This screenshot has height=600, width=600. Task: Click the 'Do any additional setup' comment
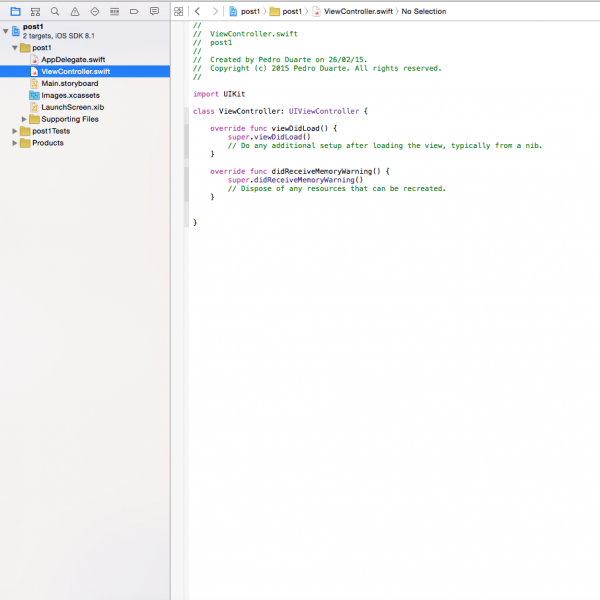tap(385, 146)
